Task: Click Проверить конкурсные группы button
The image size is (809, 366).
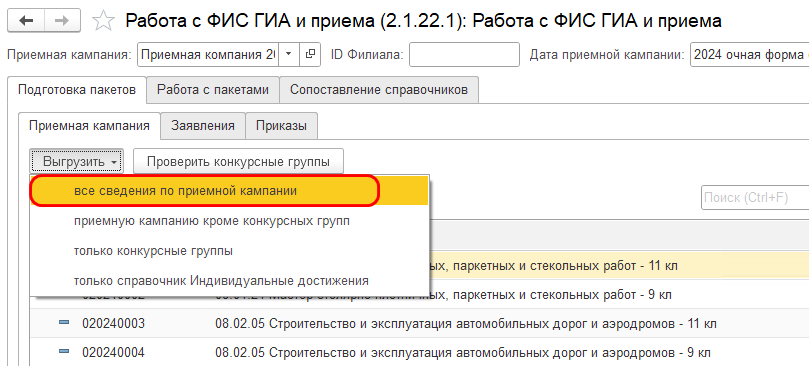Action: tap(238, 162)
